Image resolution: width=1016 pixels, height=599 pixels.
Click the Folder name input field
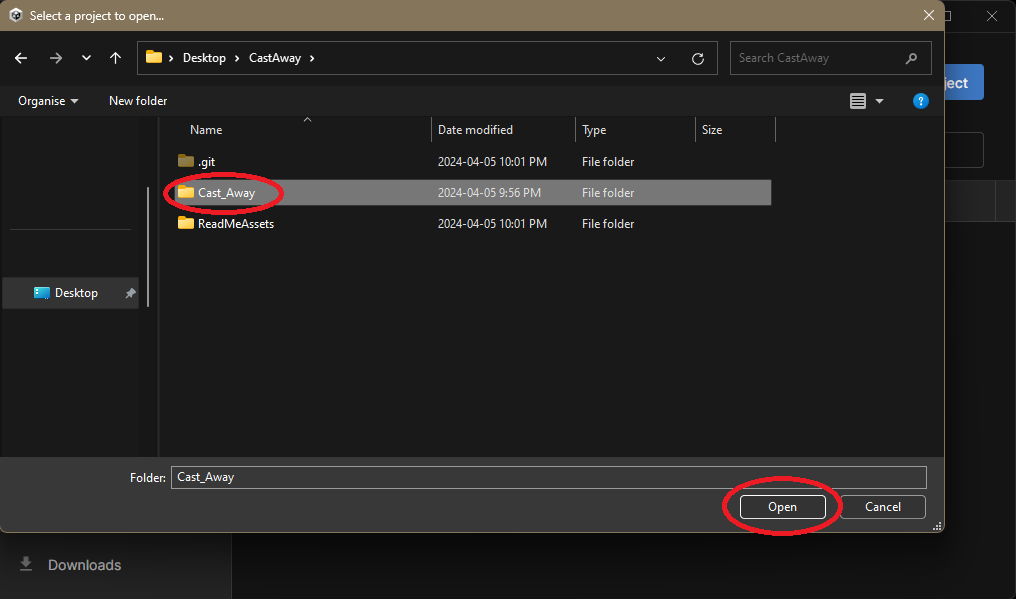(x=548, y=477)
